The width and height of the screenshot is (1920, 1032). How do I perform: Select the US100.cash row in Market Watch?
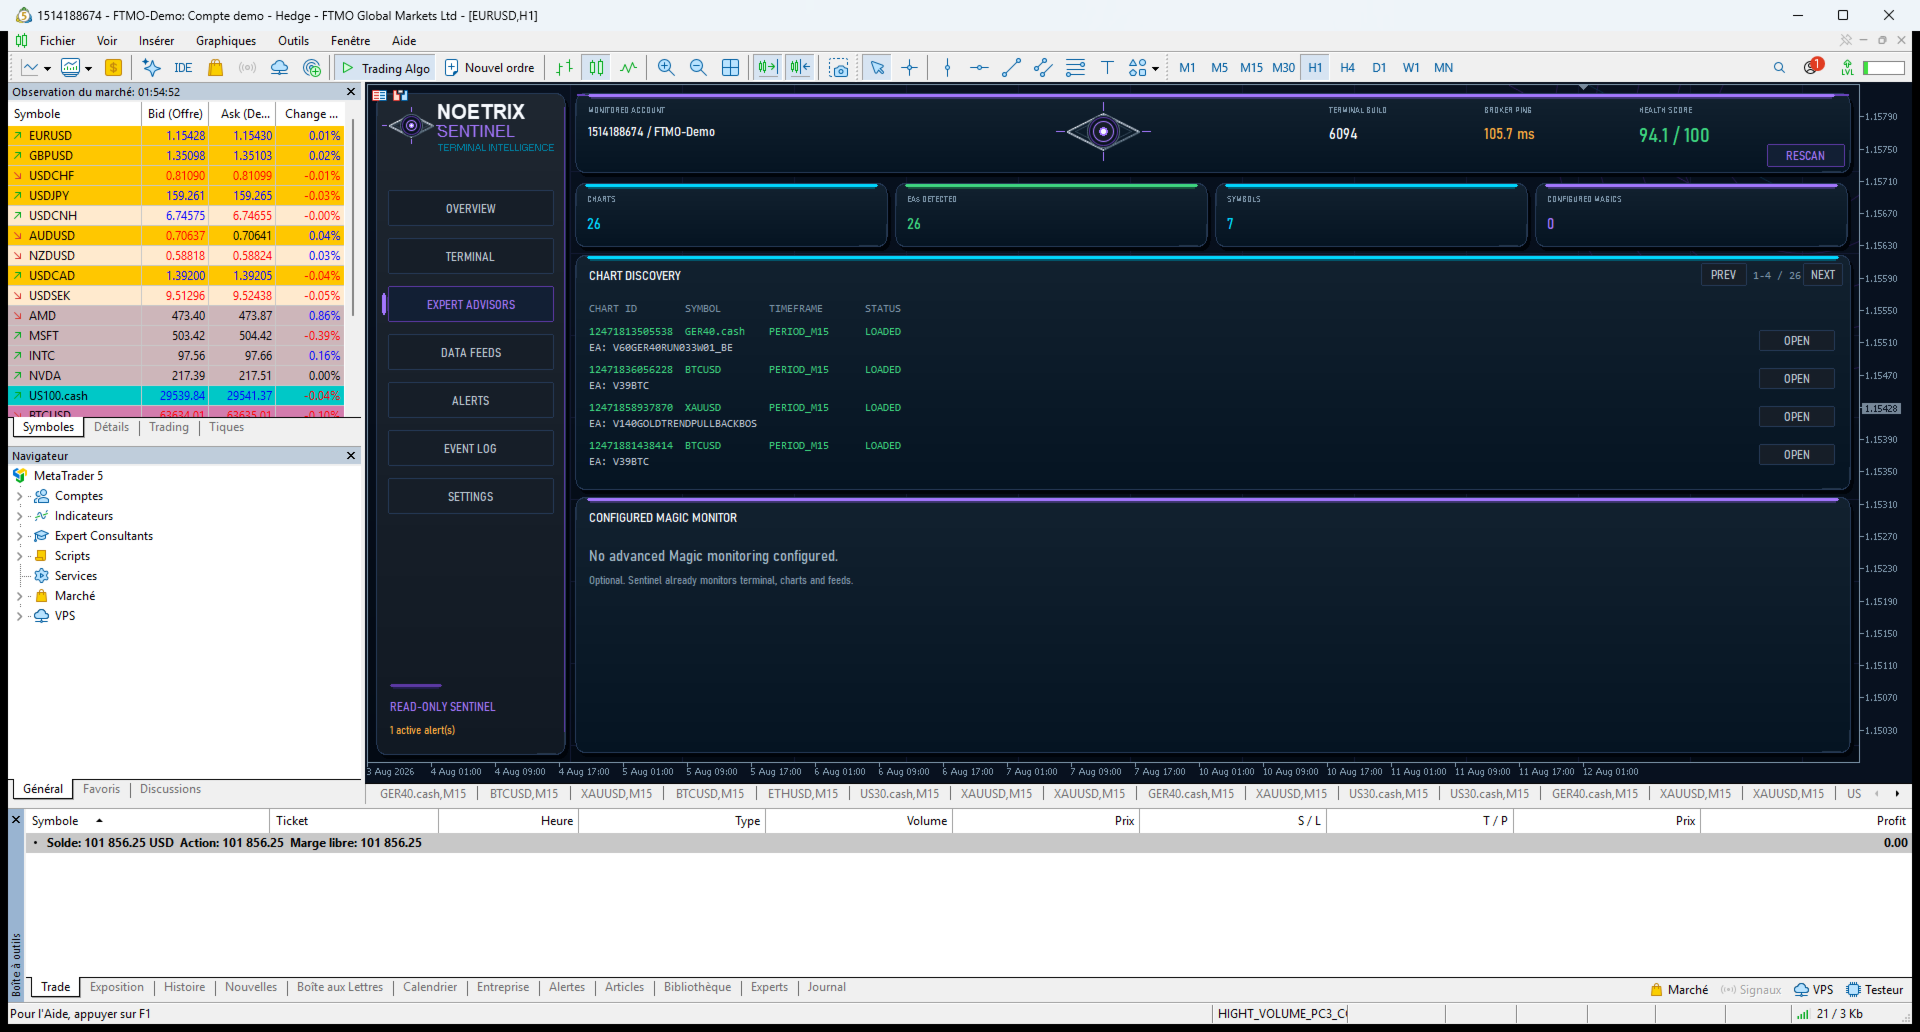tap(176, 396)
